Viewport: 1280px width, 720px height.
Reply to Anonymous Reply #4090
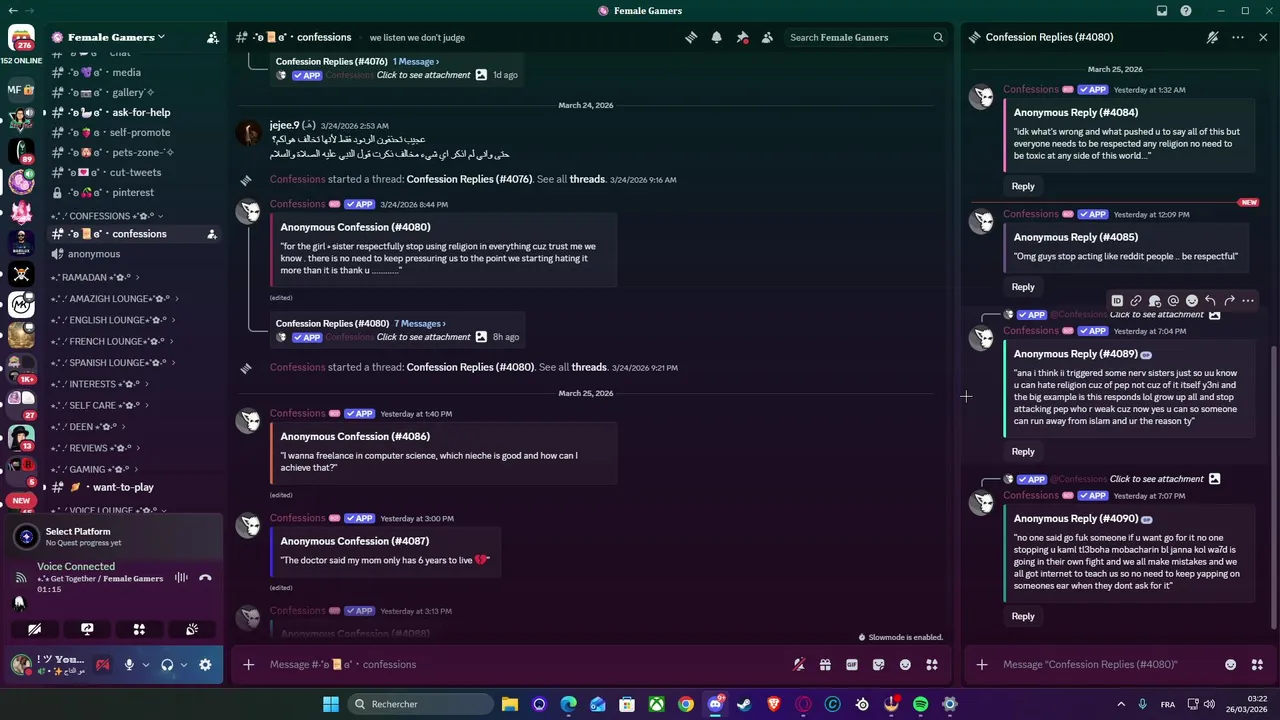click(1023, 616)
